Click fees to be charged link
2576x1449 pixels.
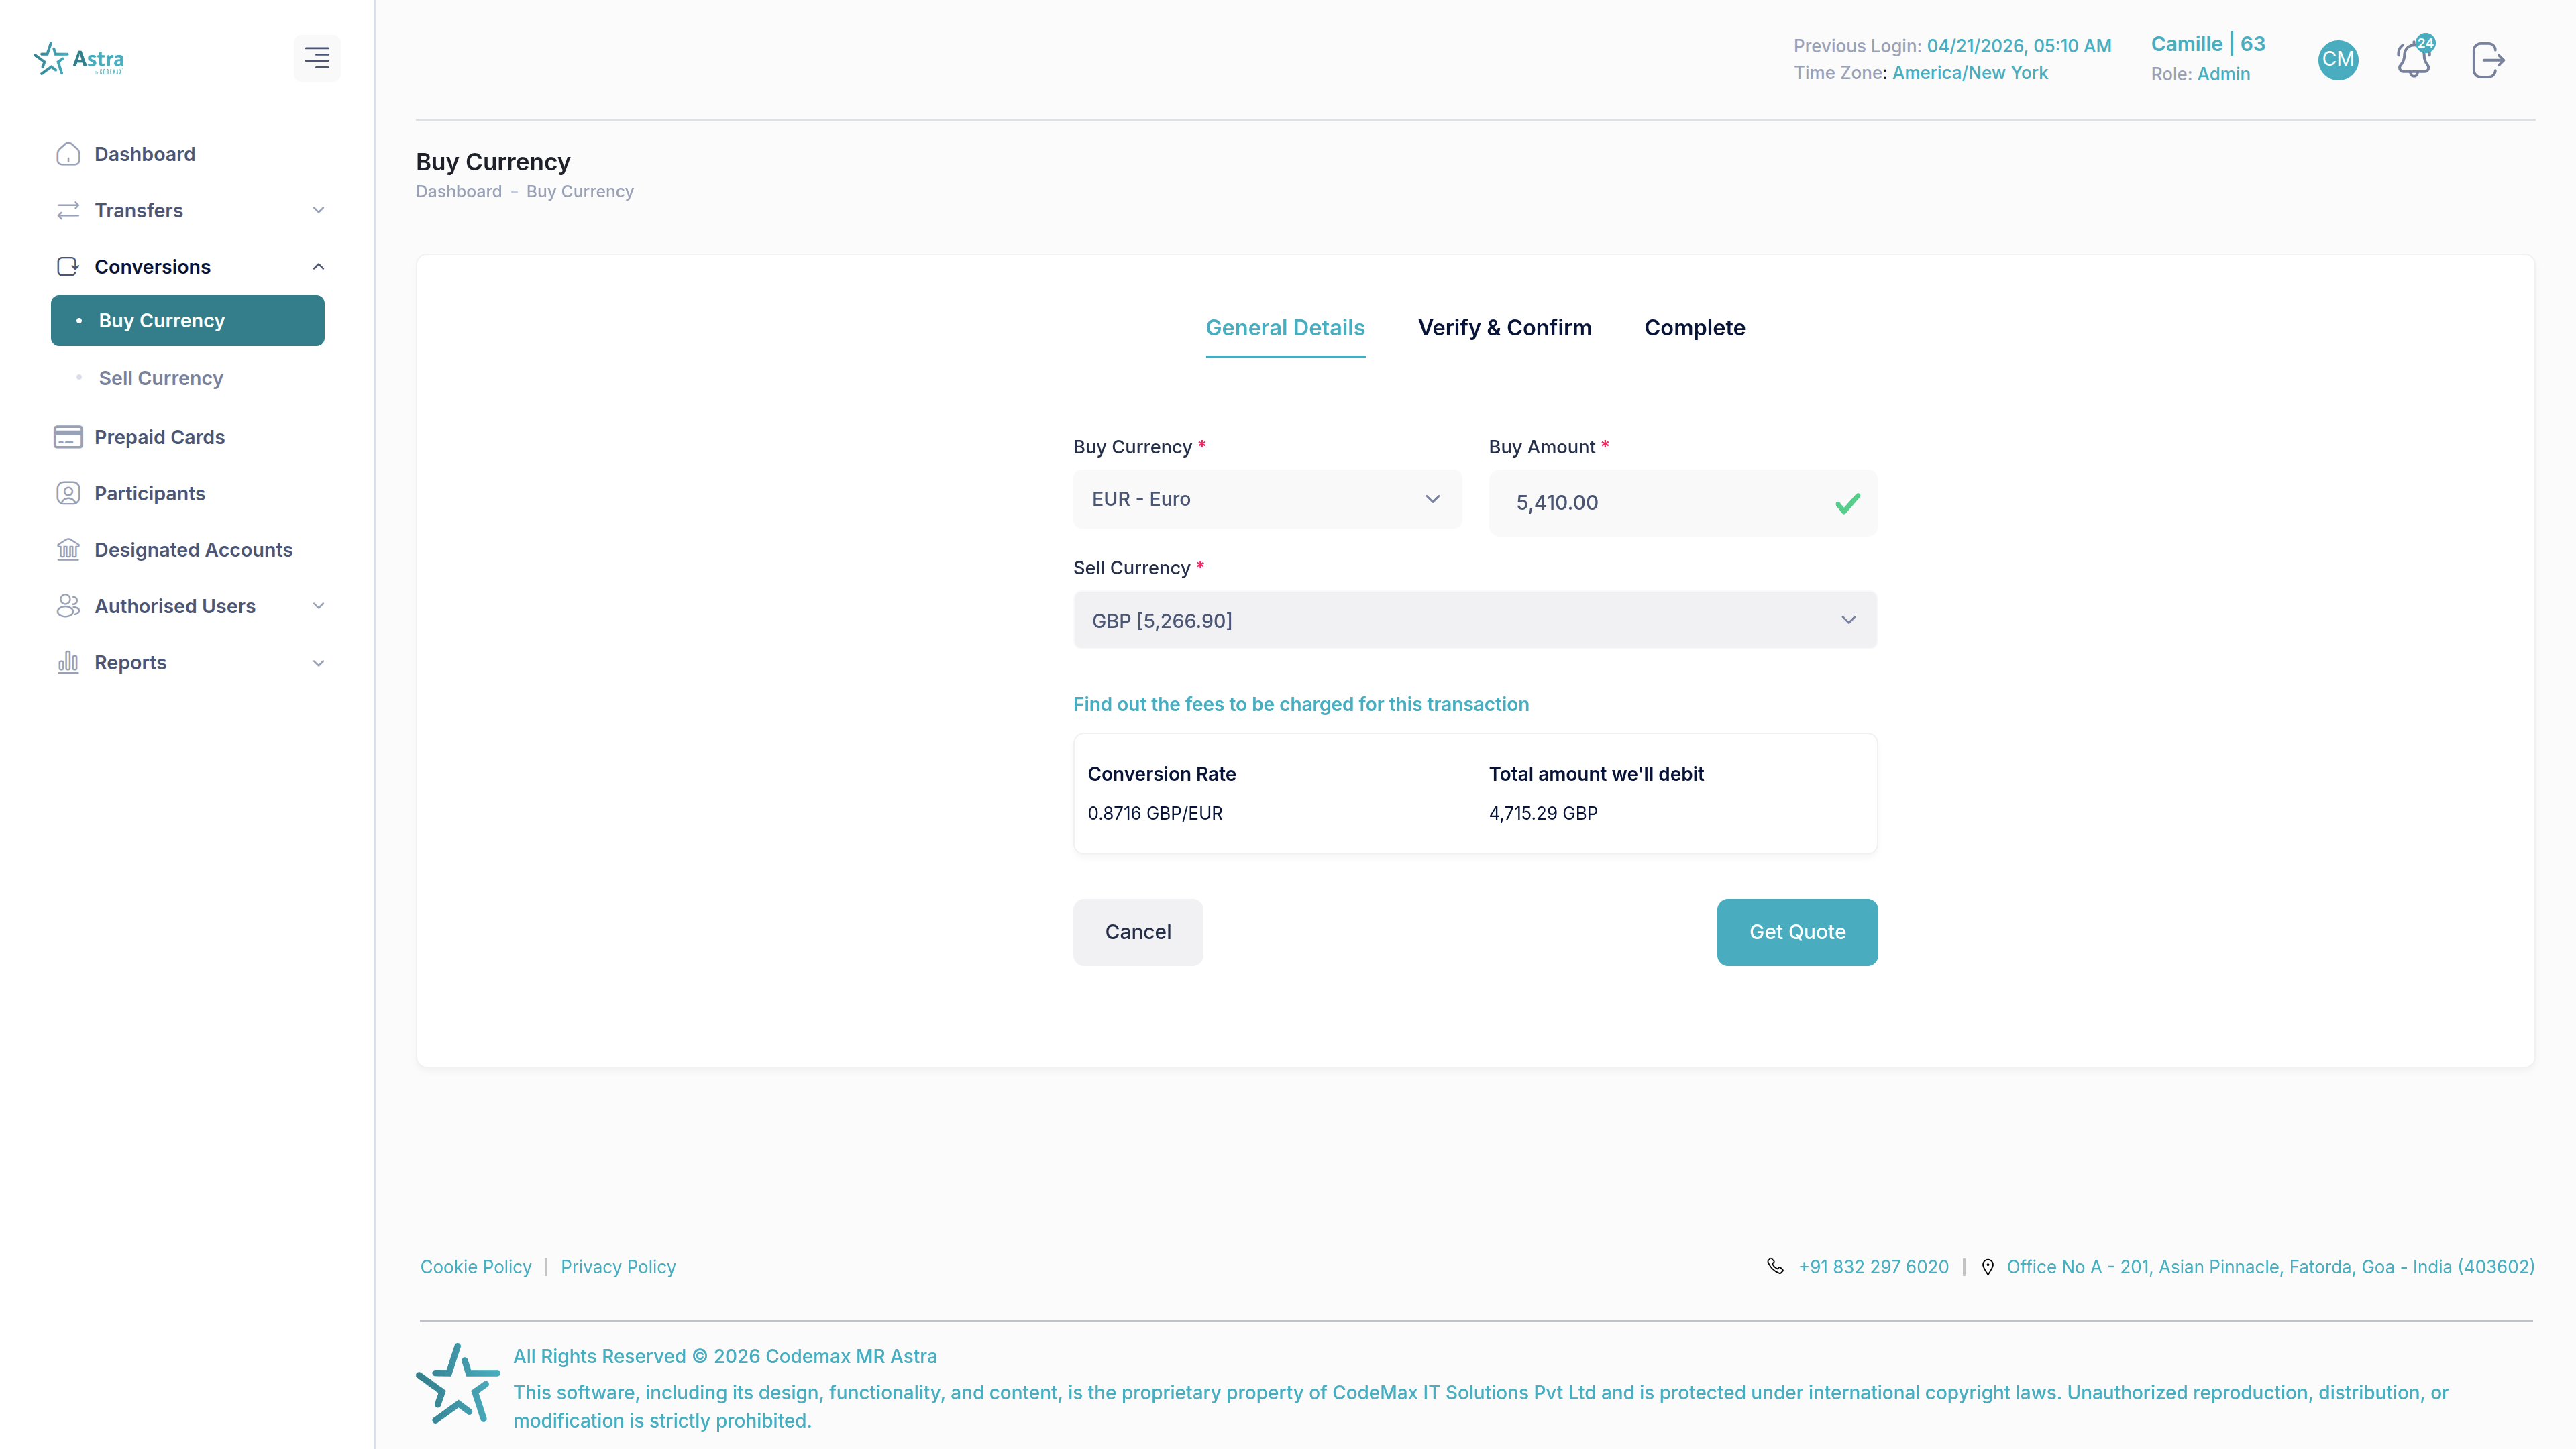tap(1301, 704)
